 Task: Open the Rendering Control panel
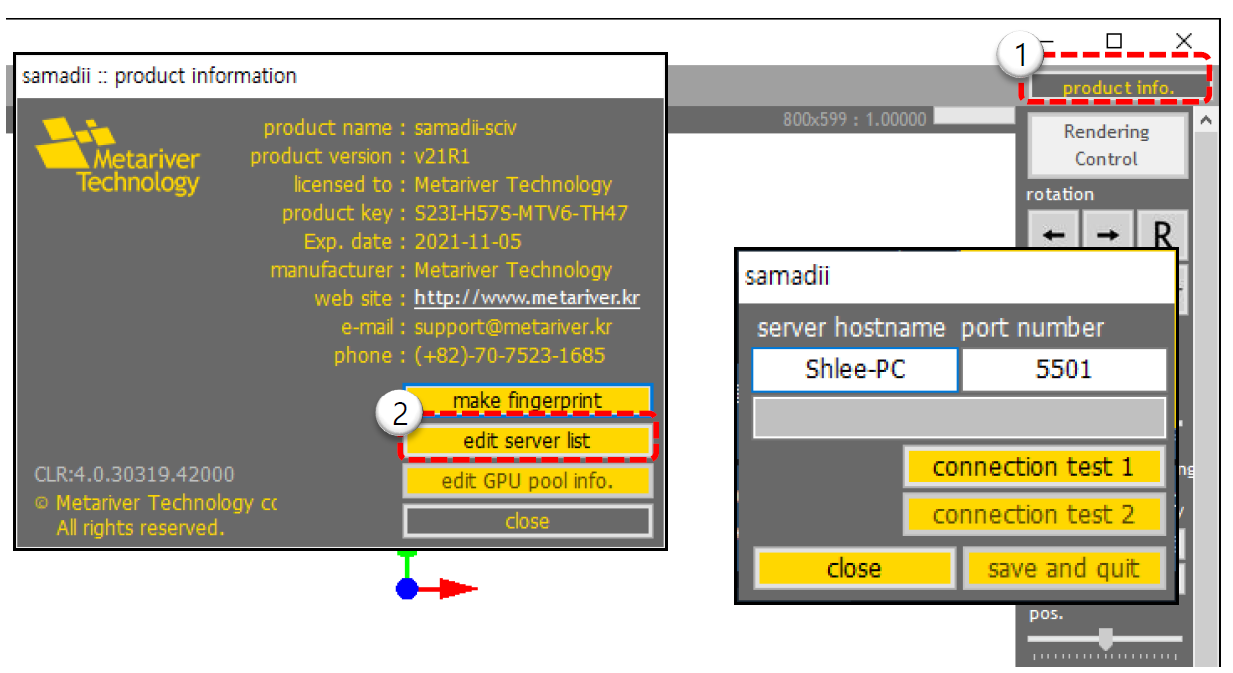[x=1107, y=145]
